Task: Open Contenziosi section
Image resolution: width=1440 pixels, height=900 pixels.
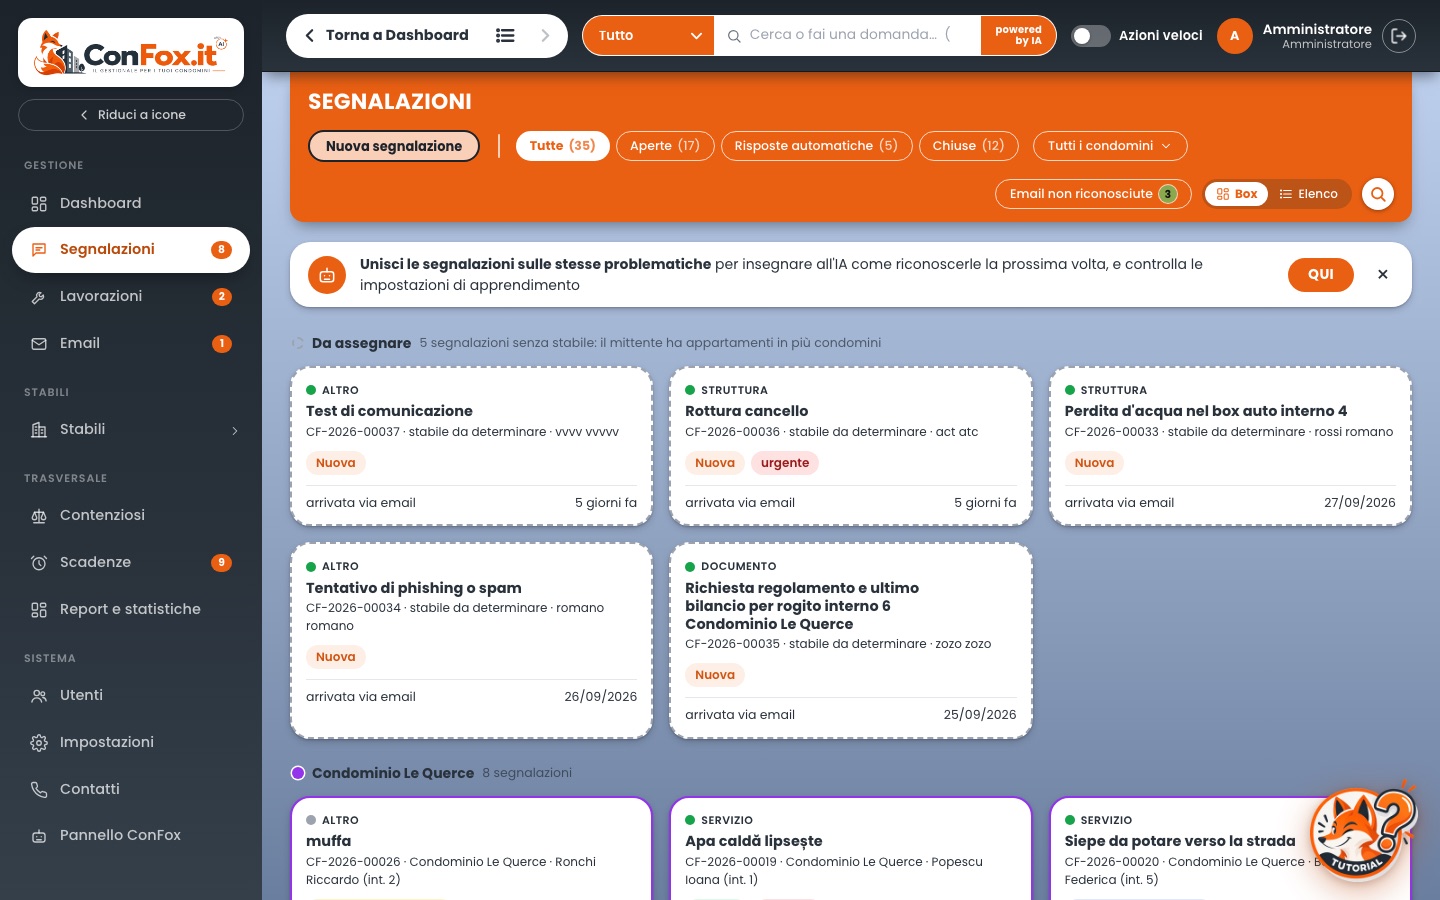Action: click(x=131, y=515)
